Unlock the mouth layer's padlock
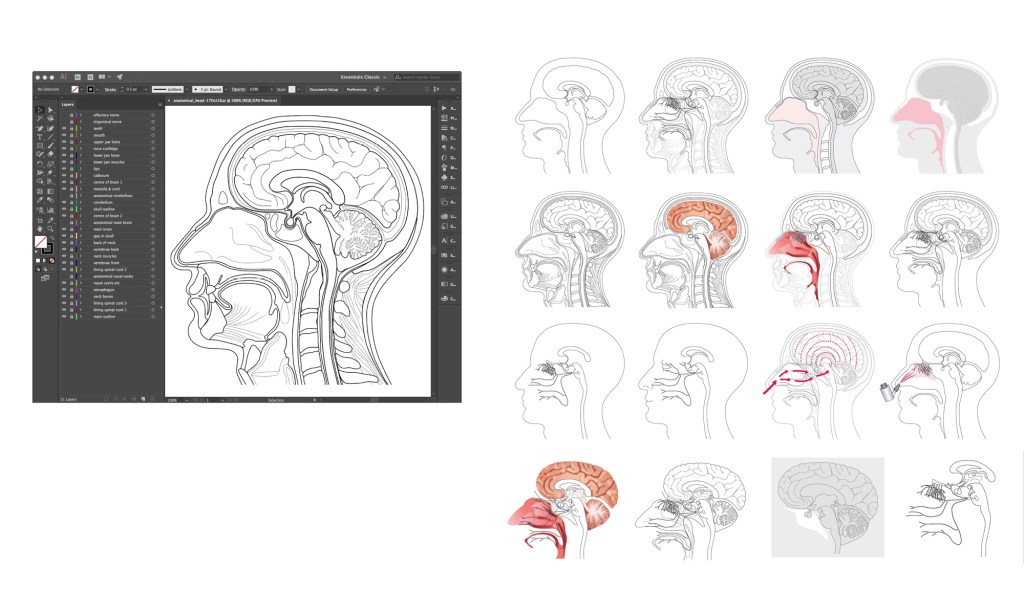Viewport: 1024px width, 614px height. click(71, 135)
